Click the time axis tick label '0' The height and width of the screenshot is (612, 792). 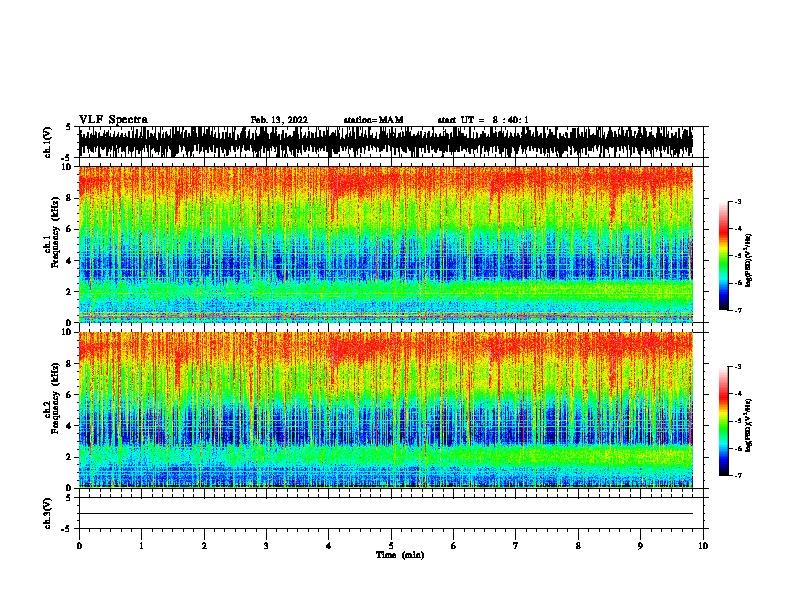[x=79, y=546]
